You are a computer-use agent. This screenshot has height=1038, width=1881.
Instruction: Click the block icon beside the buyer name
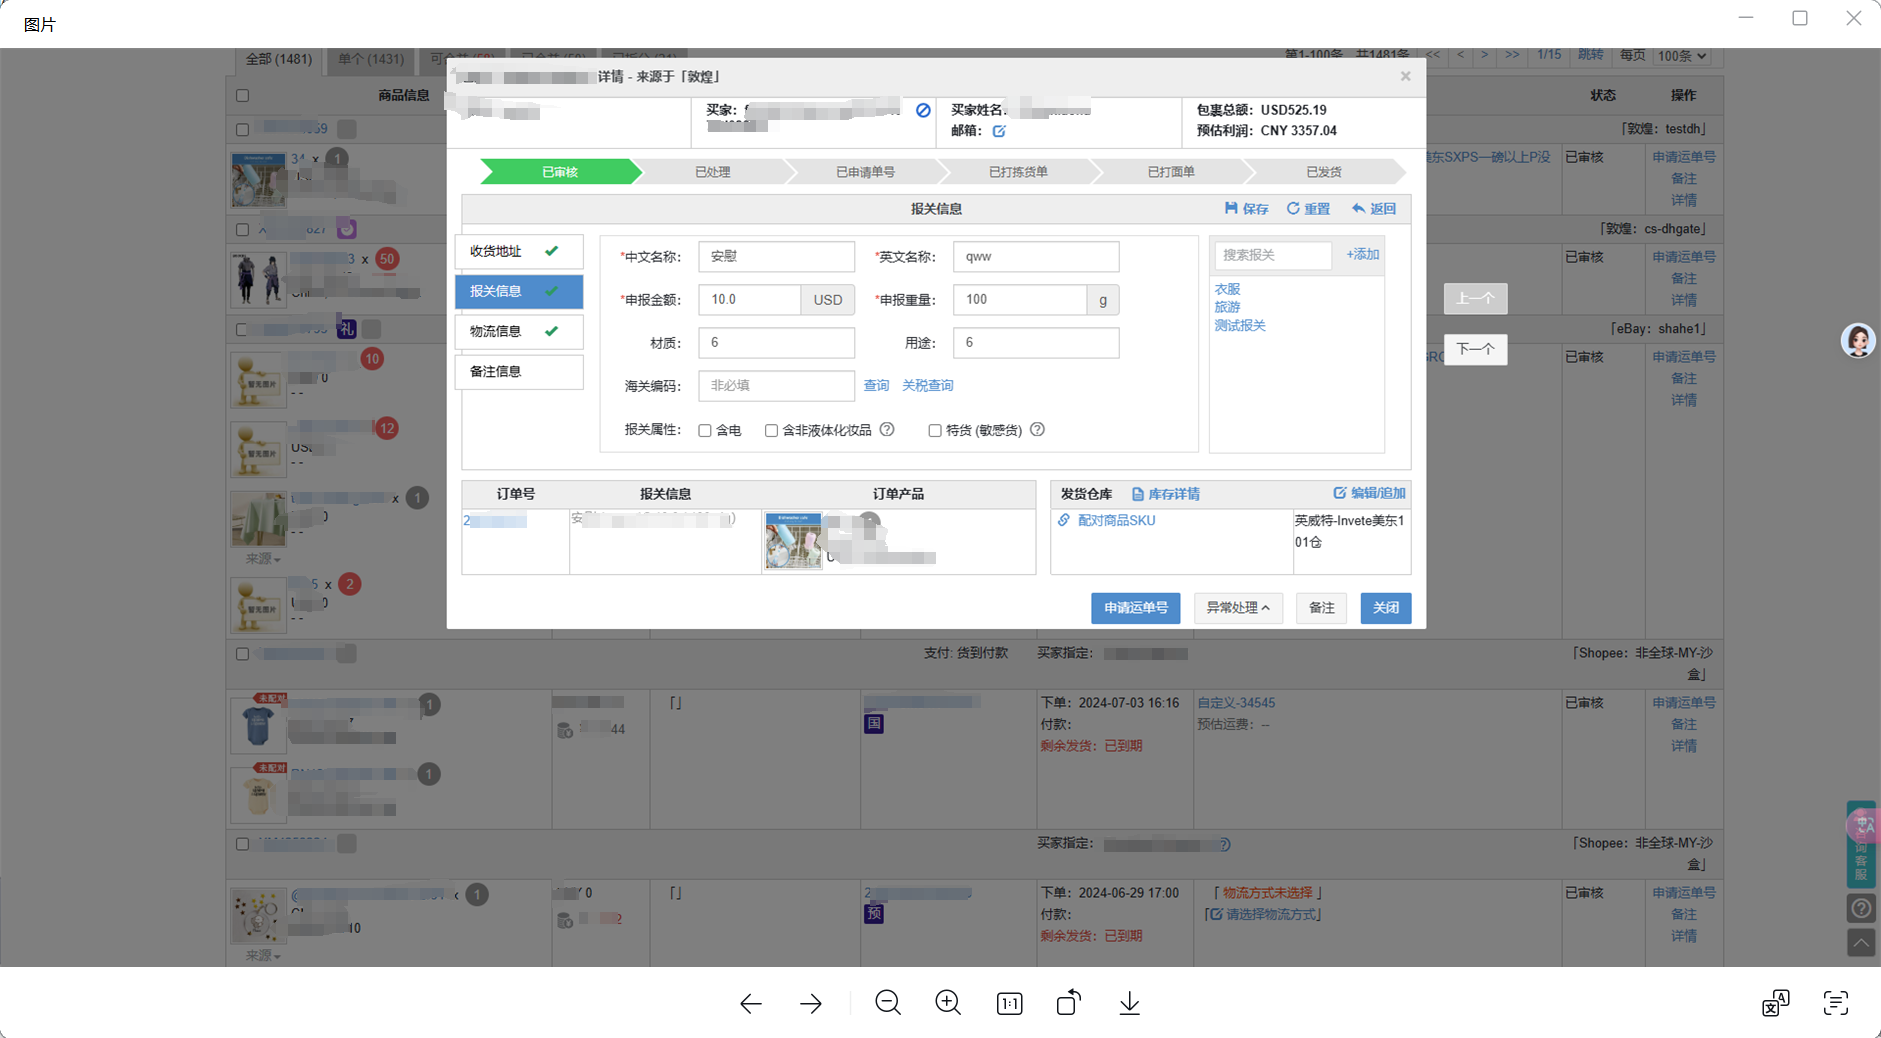click(x=923, y=110)
